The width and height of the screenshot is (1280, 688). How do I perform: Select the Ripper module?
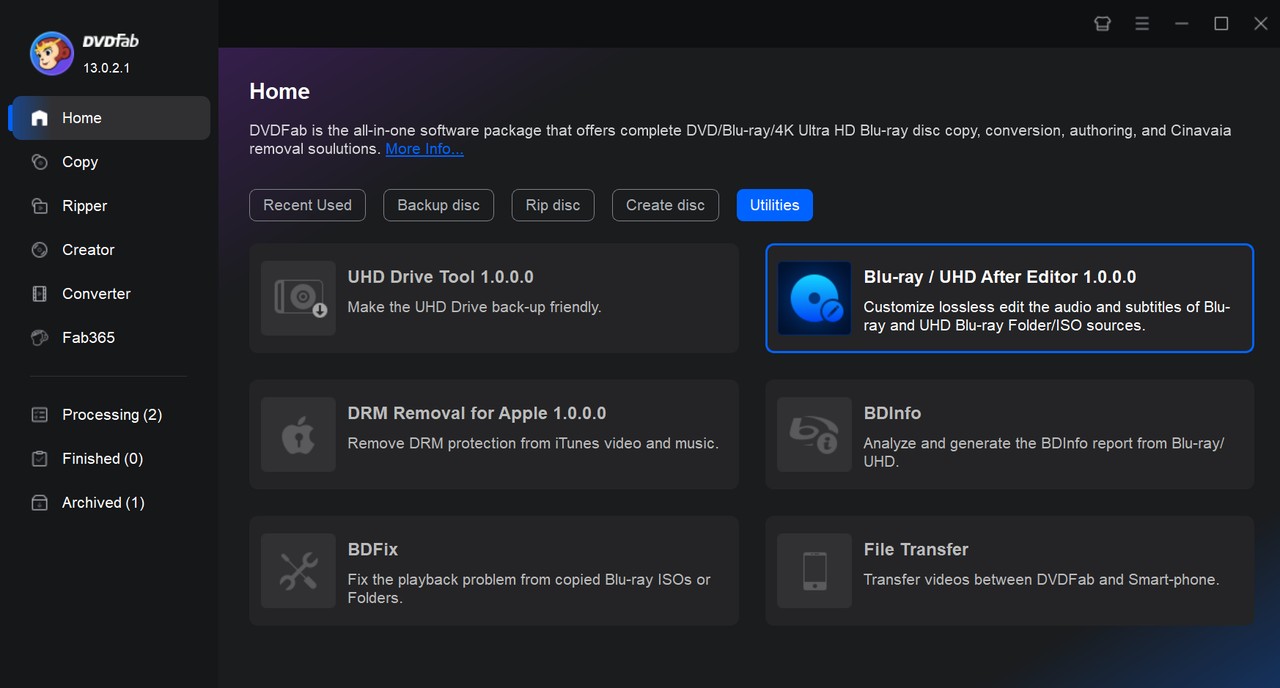tap(84, 205)
